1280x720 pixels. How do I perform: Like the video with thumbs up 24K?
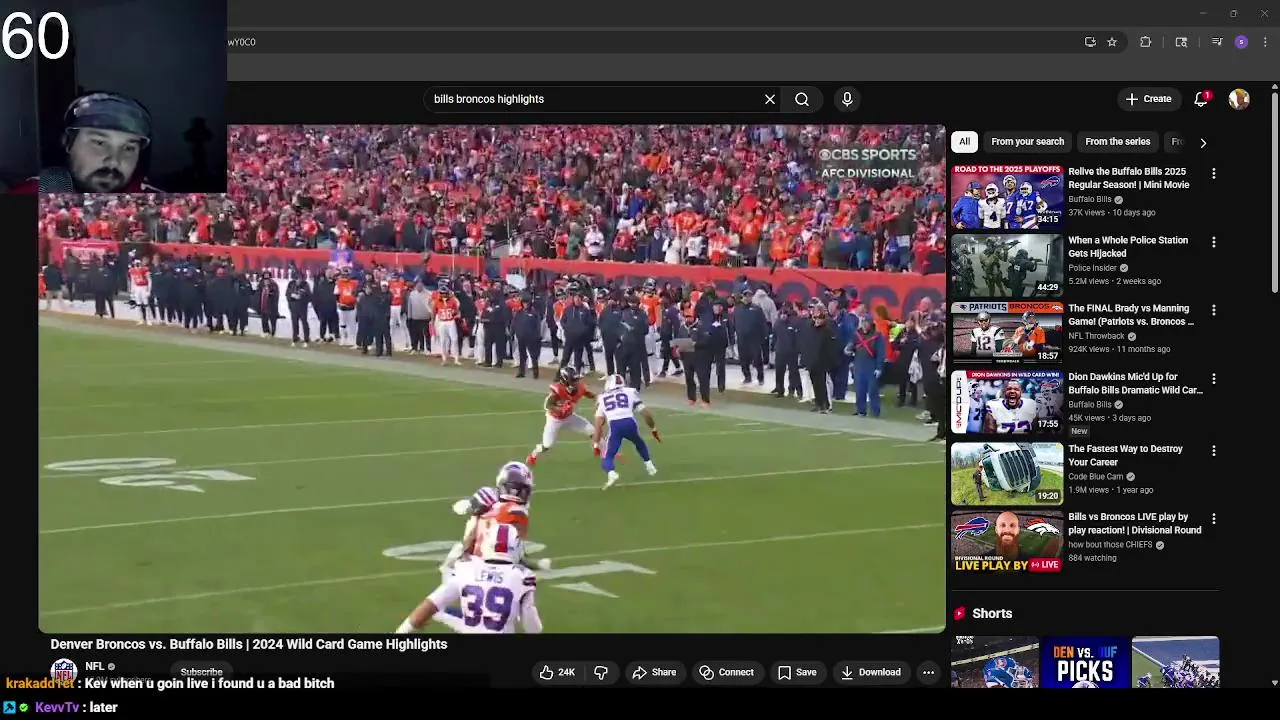(x=557, y=672)
